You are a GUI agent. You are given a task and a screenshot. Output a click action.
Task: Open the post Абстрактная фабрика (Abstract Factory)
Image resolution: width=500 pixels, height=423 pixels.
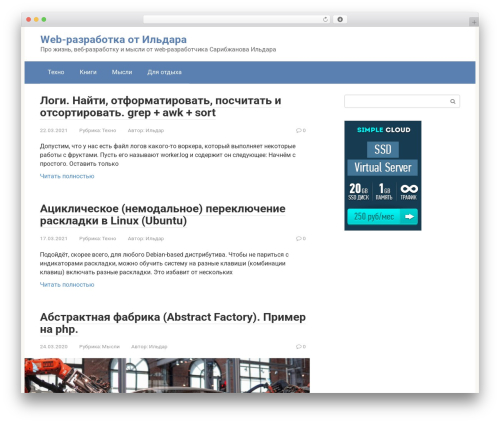click(x=173, y=323)
